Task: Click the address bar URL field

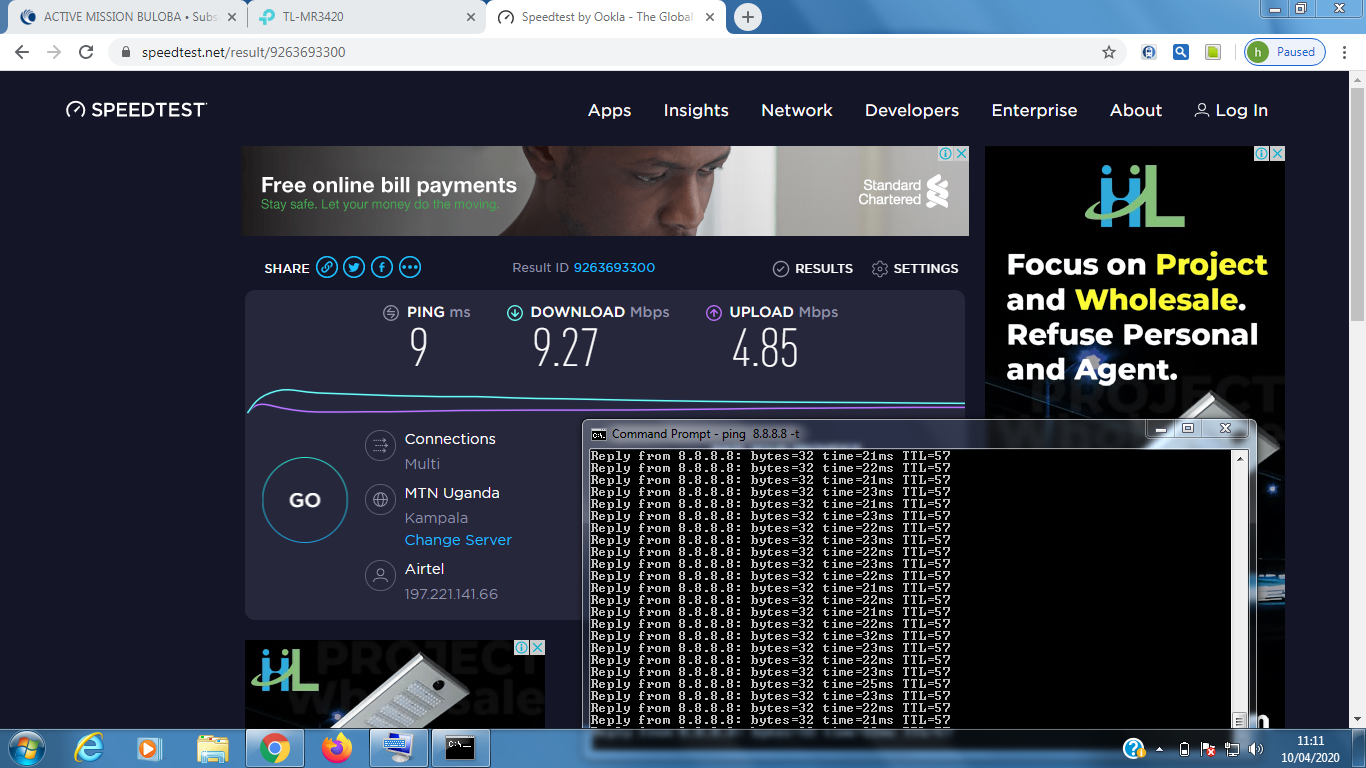Action: 600,52
